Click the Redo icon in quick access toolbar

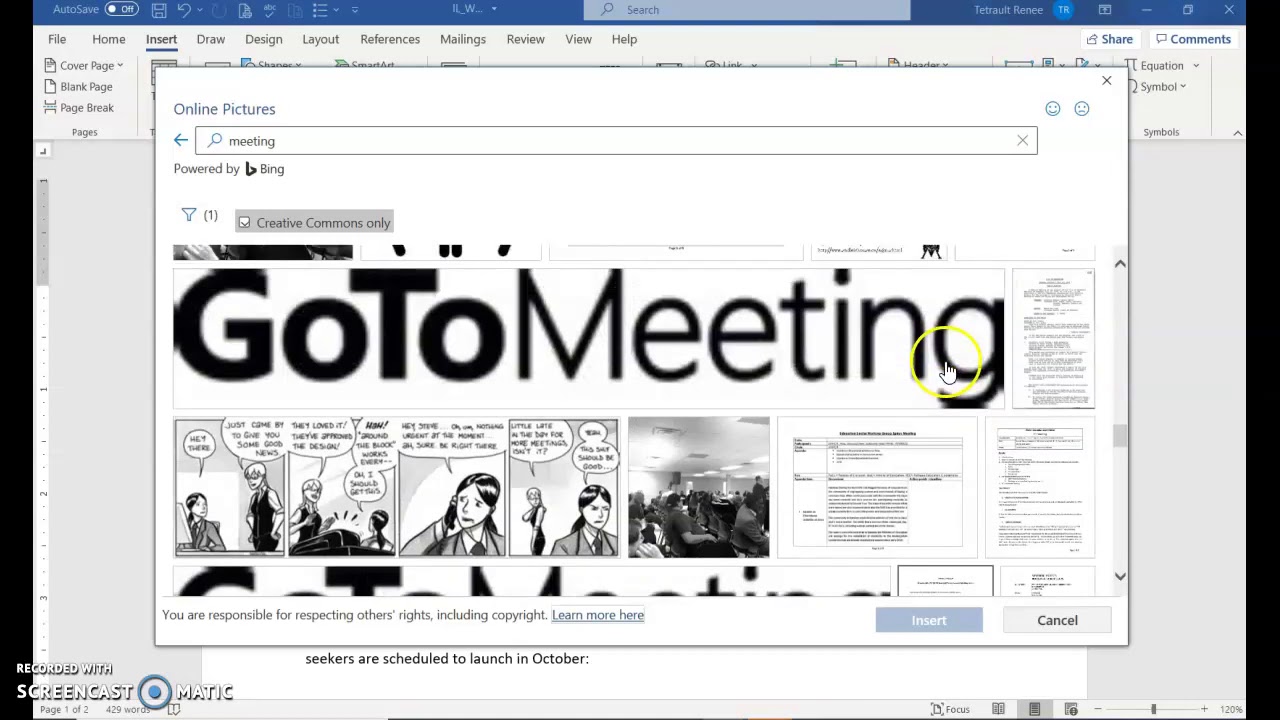tap(219, 10)
